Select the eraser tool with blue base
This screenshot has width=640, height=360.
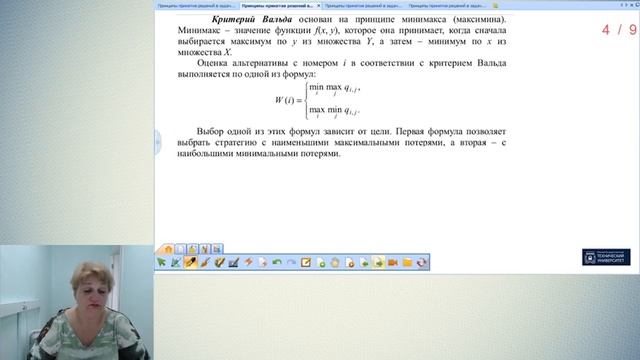click(233, 262)
